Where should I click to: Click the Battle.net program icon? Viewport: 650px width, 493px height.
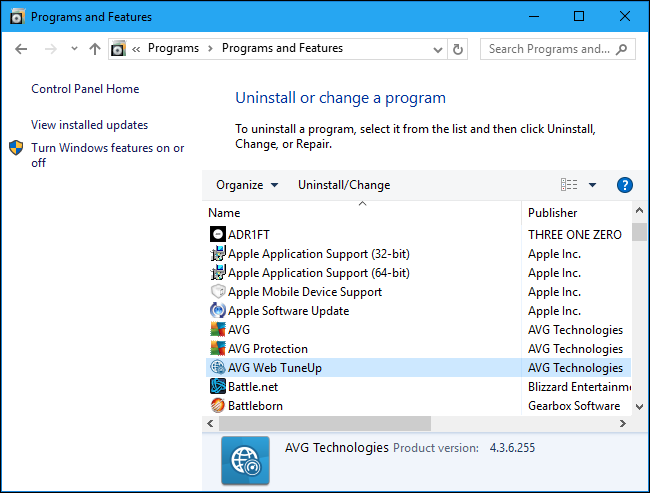click(x=218, y=387)
